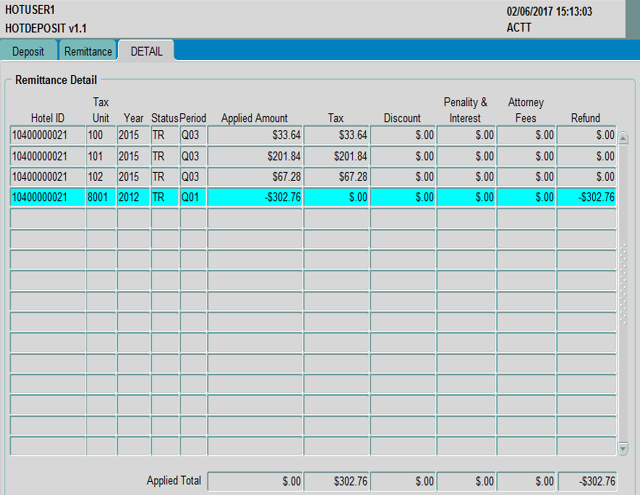Click the Year 2012 cell
This screenshot has height=495, width=640.
(132, 198)
